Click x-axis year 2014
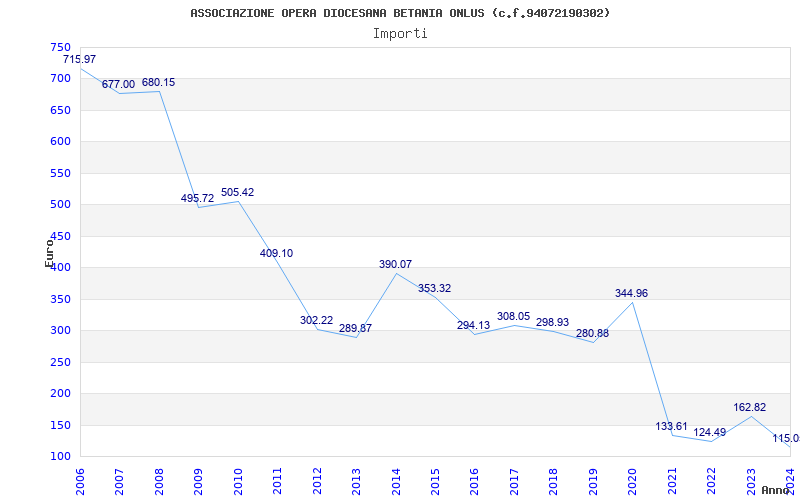Image resolution: width=800 pixels, height=500 pixels. tap(396, 482)
